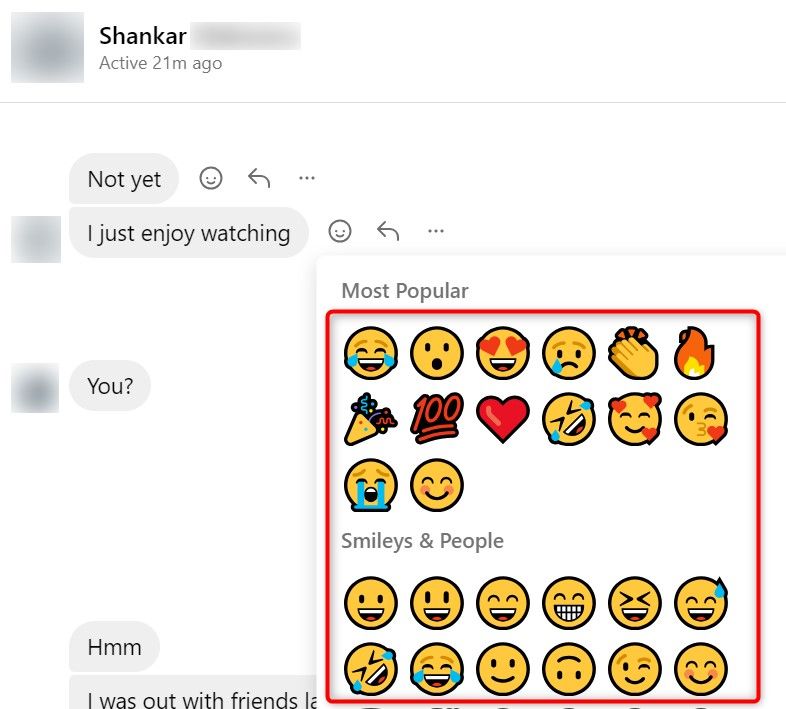Image resolution: width=786 pixels, height=709 pixels.
Task: Open emoji reaction for "Not yet" message
Action: click(x=211, y=178)
